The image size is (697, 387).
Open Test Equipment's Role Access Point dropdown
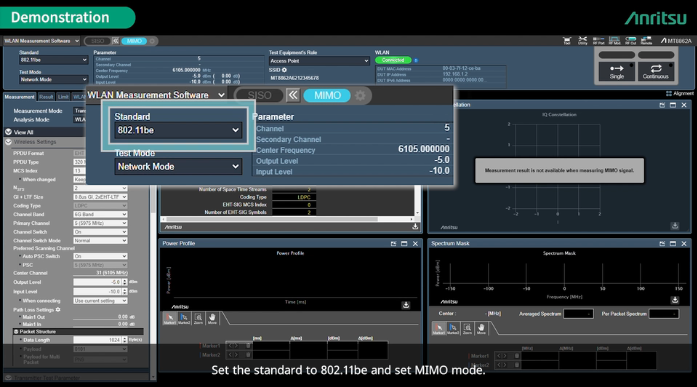click(x=319, y=61)
